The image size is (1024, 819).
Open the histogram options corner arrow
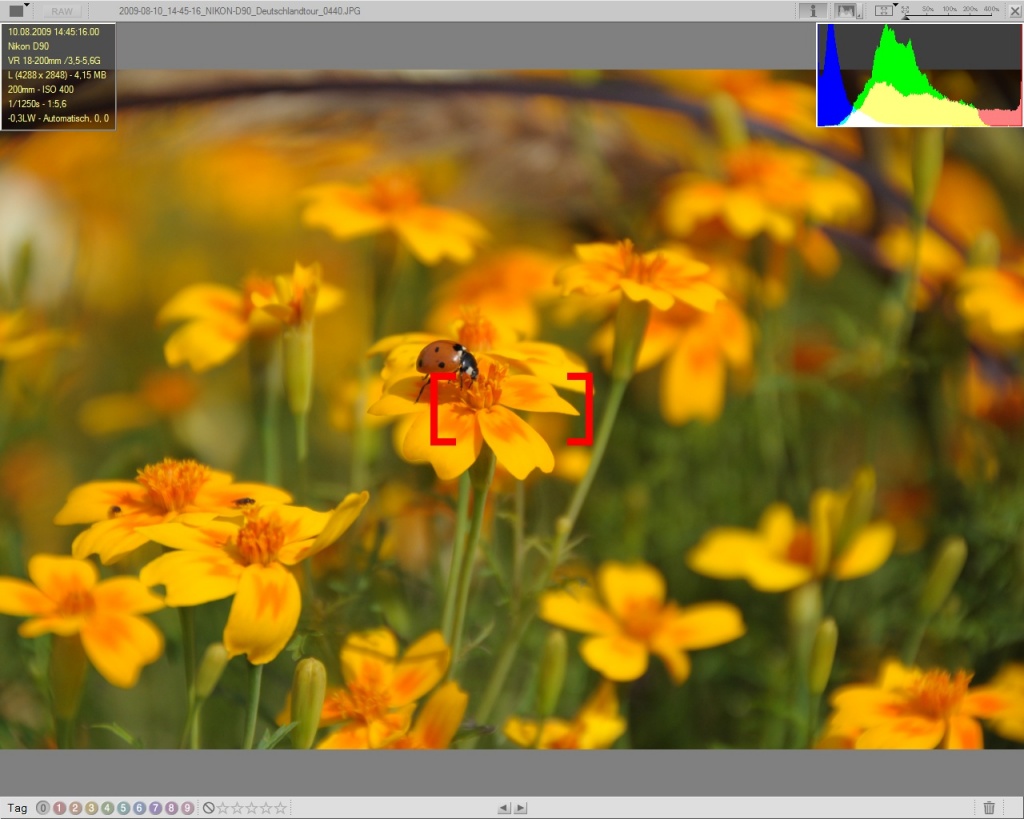point(859,11)
